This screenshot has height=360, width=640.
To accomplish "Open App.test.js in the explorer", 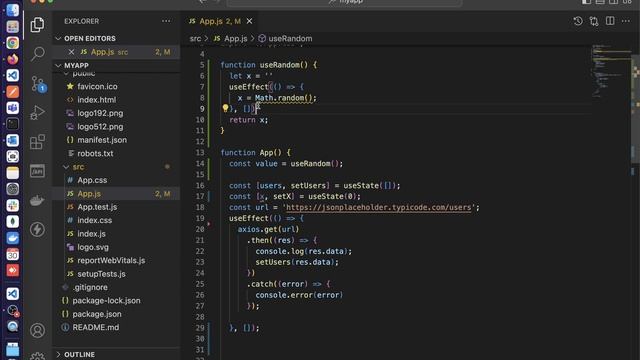I will (97, 207).
